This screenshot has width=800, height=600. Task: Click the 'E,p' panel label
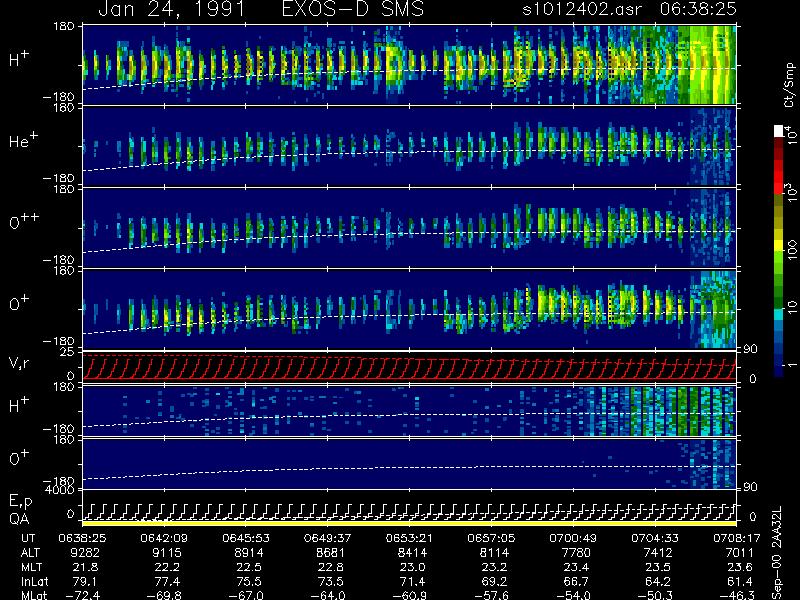[x=20, y=502]
